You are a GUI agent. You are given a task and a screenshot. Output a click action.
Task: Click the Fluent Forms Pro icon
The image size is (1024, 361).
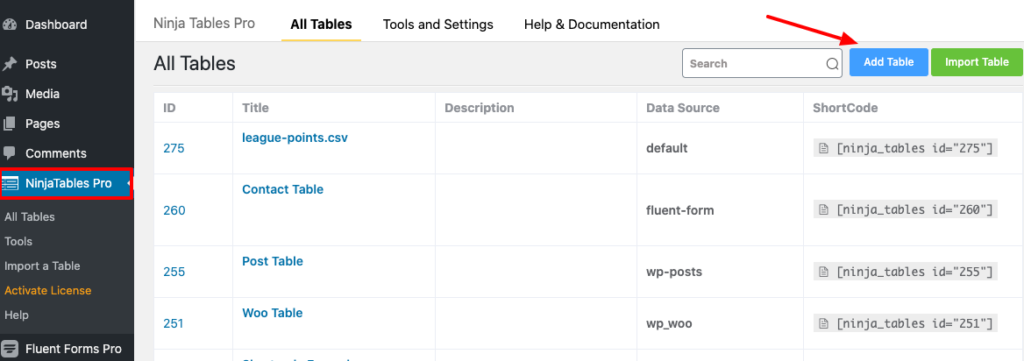pos(10,349)
